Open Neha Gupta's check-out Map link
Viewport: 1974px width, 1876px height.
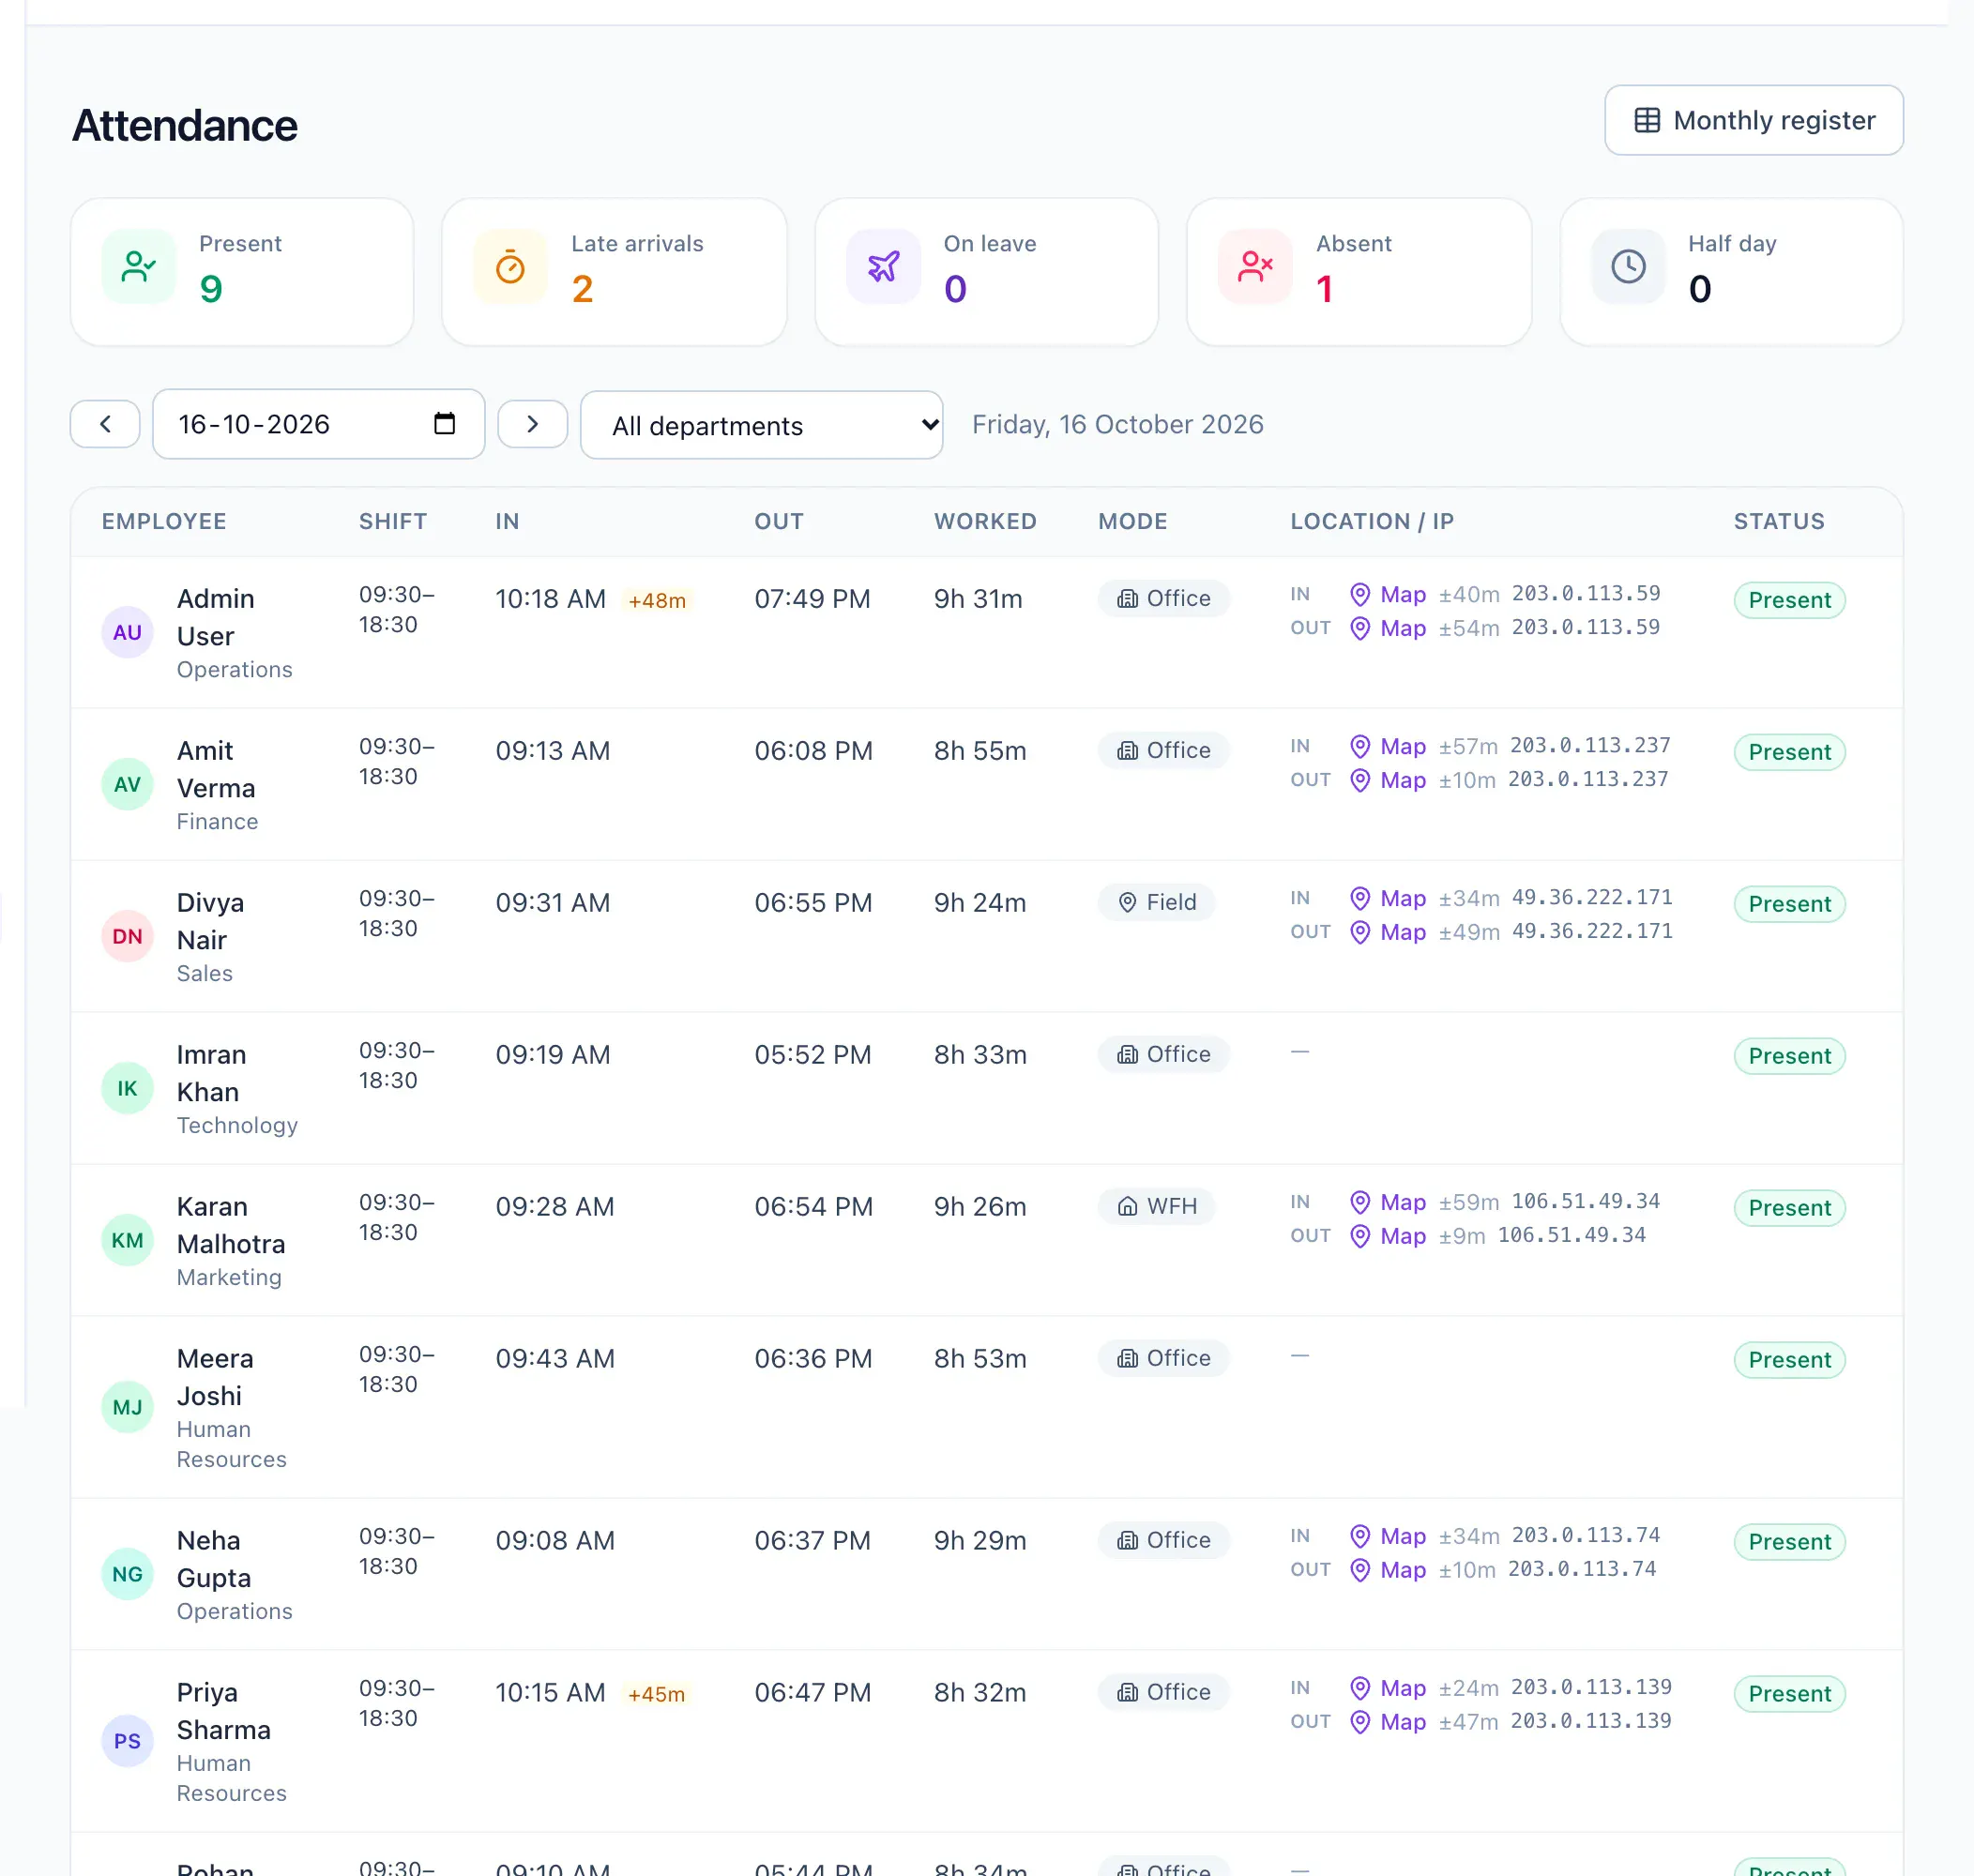[x=1388, y=1570]
